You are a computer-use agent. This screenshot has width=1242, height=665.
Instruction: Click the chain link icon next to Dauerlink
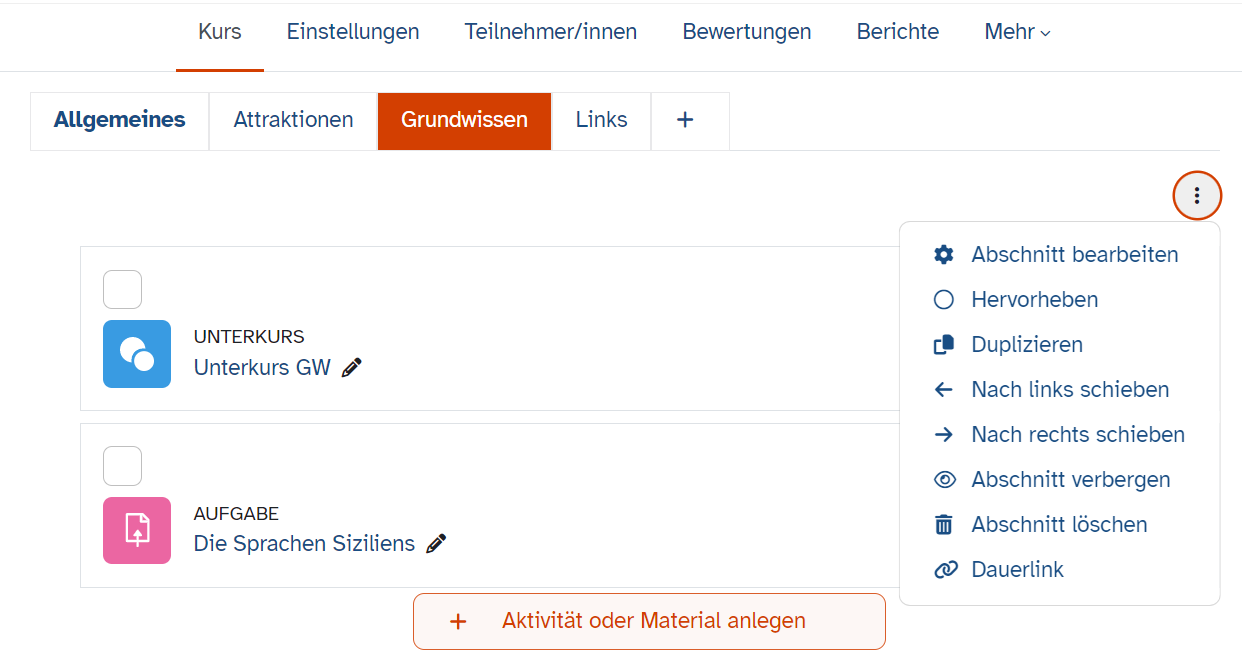click(x=944, y=569)
